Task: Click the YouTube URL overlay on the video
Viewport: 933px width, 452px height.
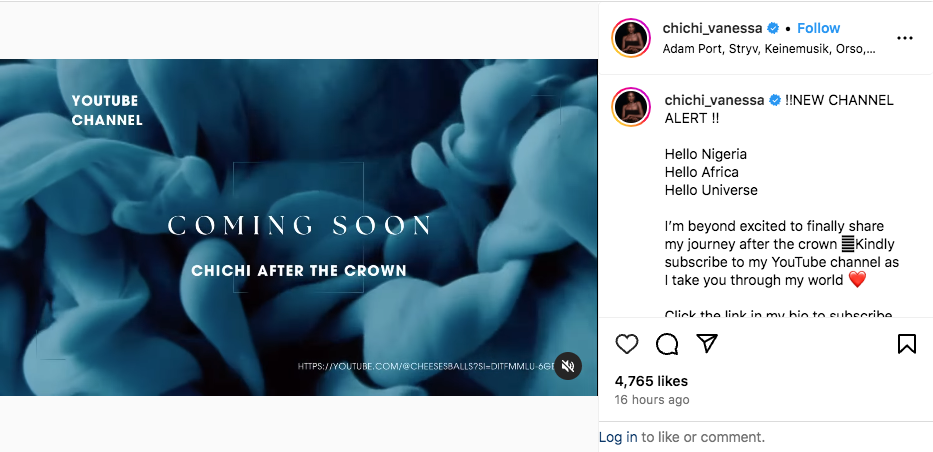Action: click(424, 367)
